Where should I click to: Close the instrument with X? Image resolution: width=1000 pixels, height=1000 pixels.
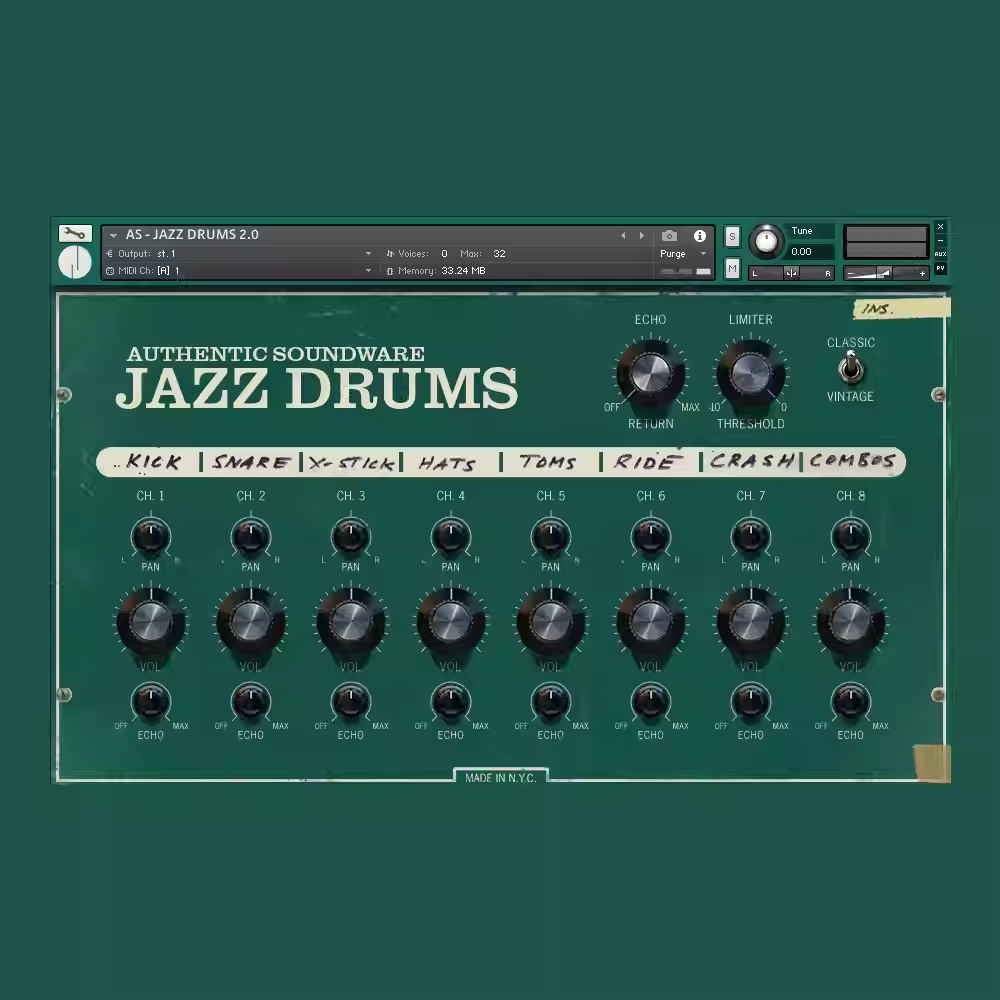pyautogui.click(x=940, y=226)
